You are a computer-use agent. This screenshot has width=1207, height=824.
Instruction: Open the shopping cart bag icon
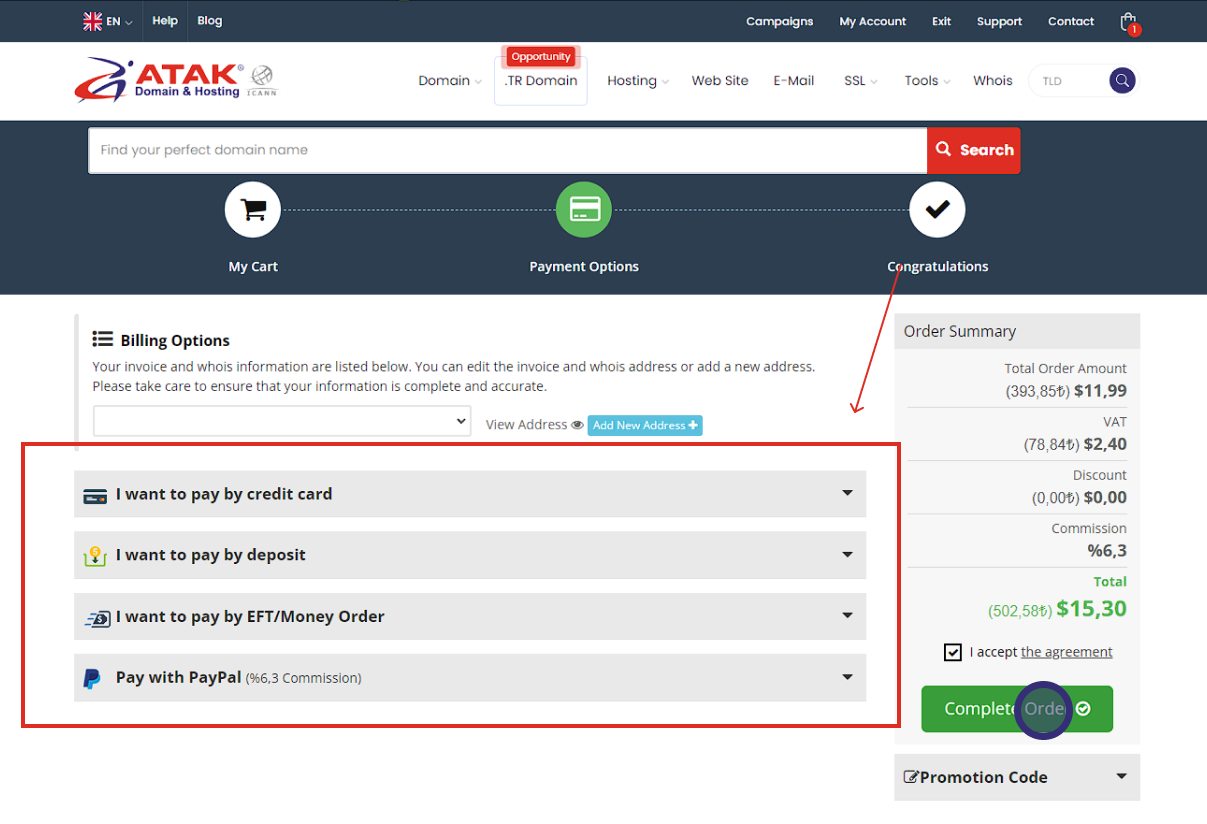click(x=1129, y=22)
